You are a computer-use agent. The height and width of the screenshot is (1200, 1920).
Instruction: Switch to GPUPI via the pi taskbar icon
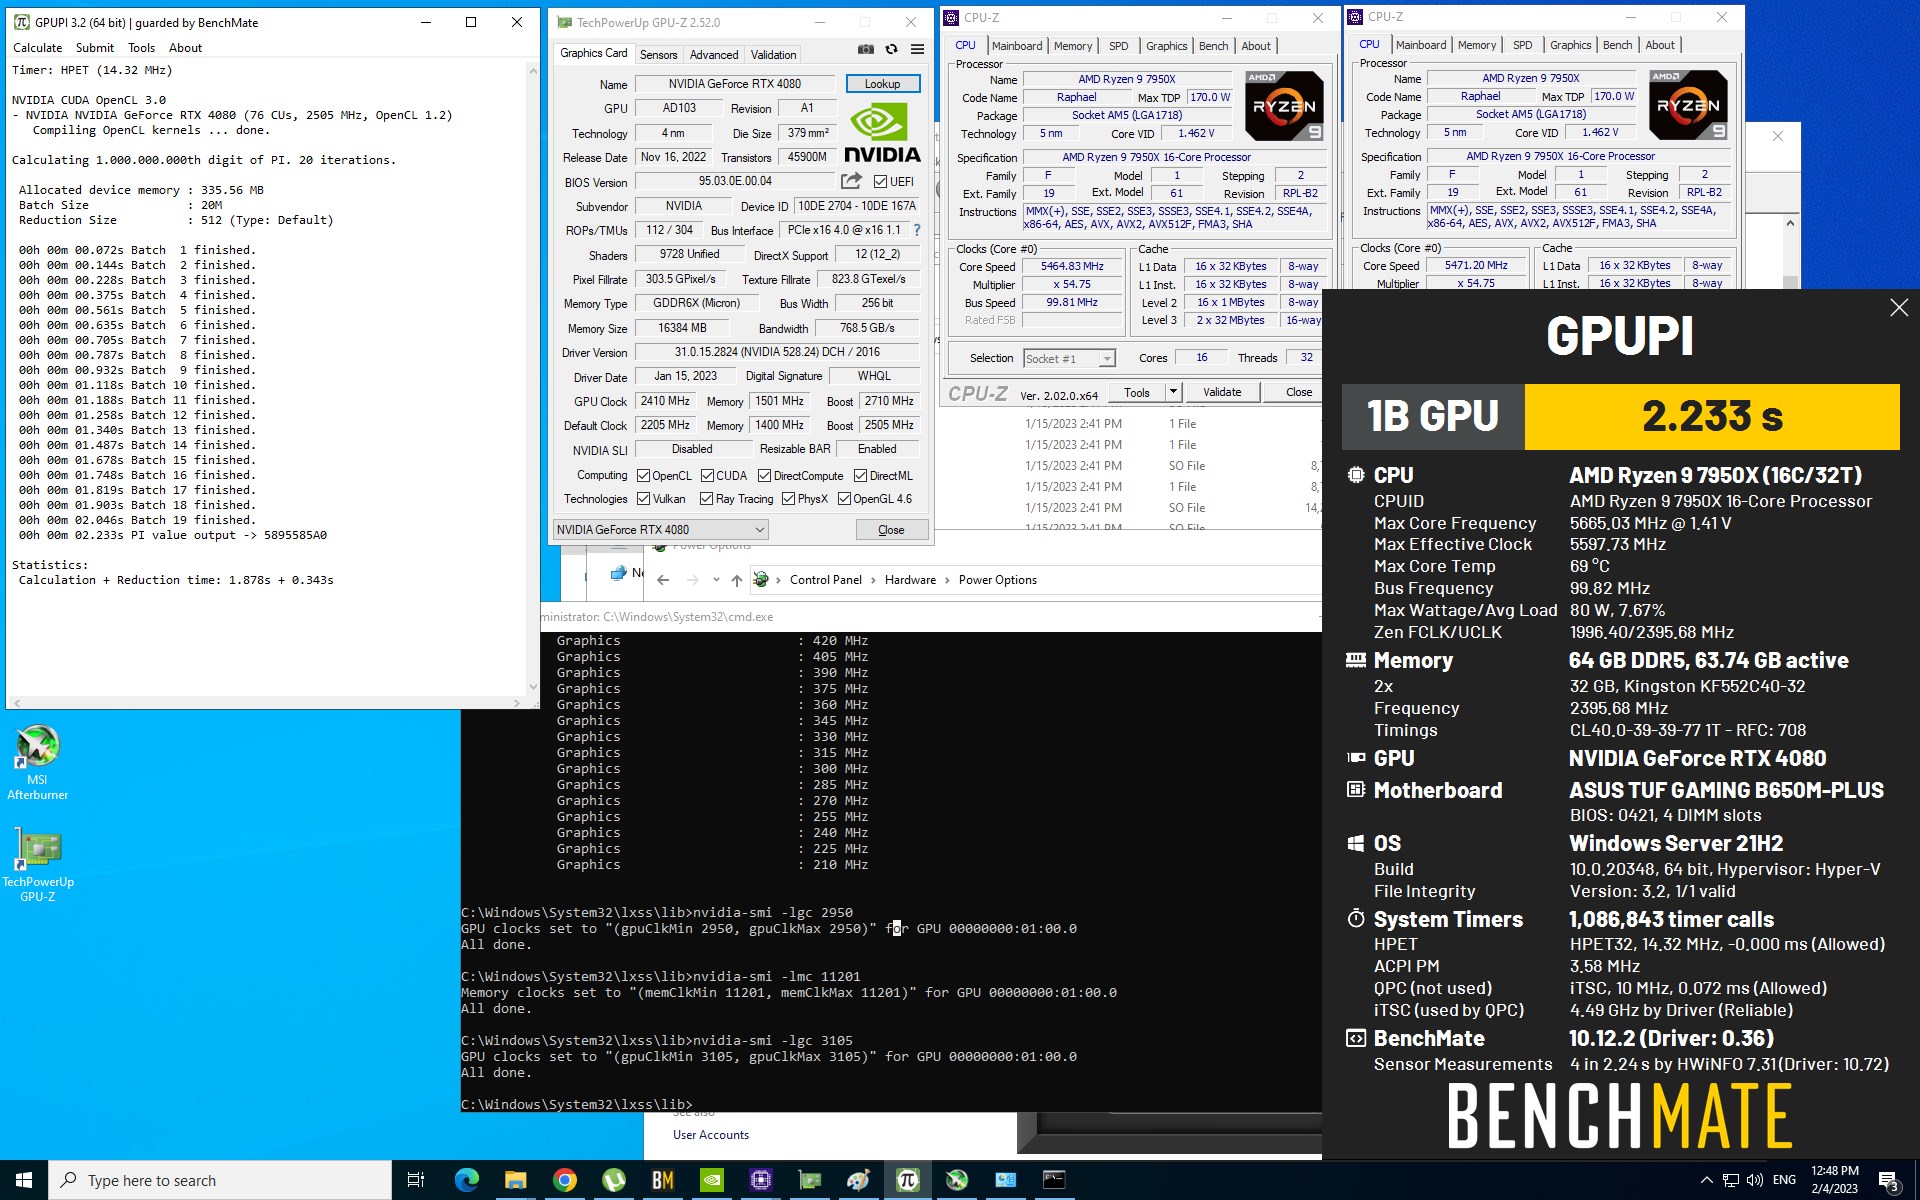click(907, 1180)
